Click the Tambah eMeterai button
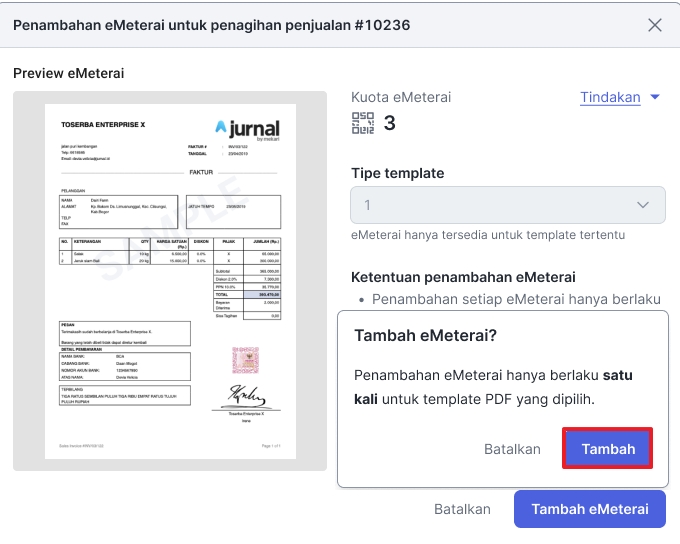Image resolution: width=680 pixels, height=544 pixels. pos(590,509)
